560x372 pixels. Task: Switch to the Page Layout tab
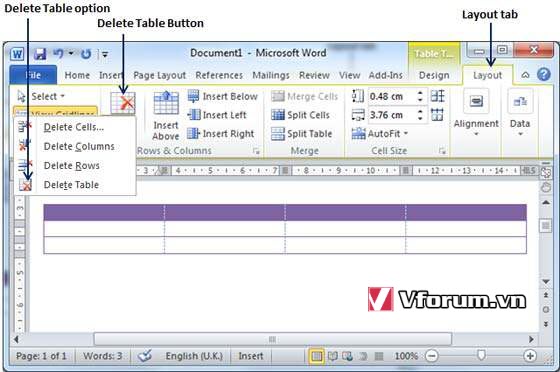point(160,75)
